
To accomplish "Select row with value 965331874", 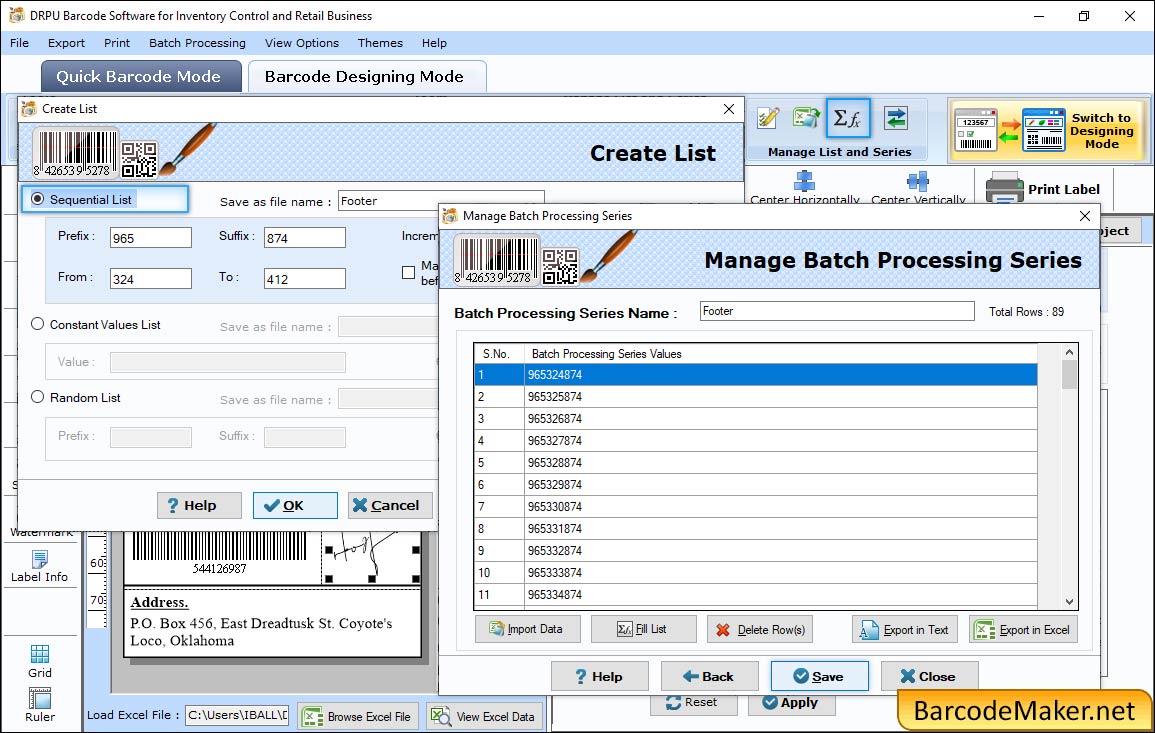I will click(x=756, y=528).
